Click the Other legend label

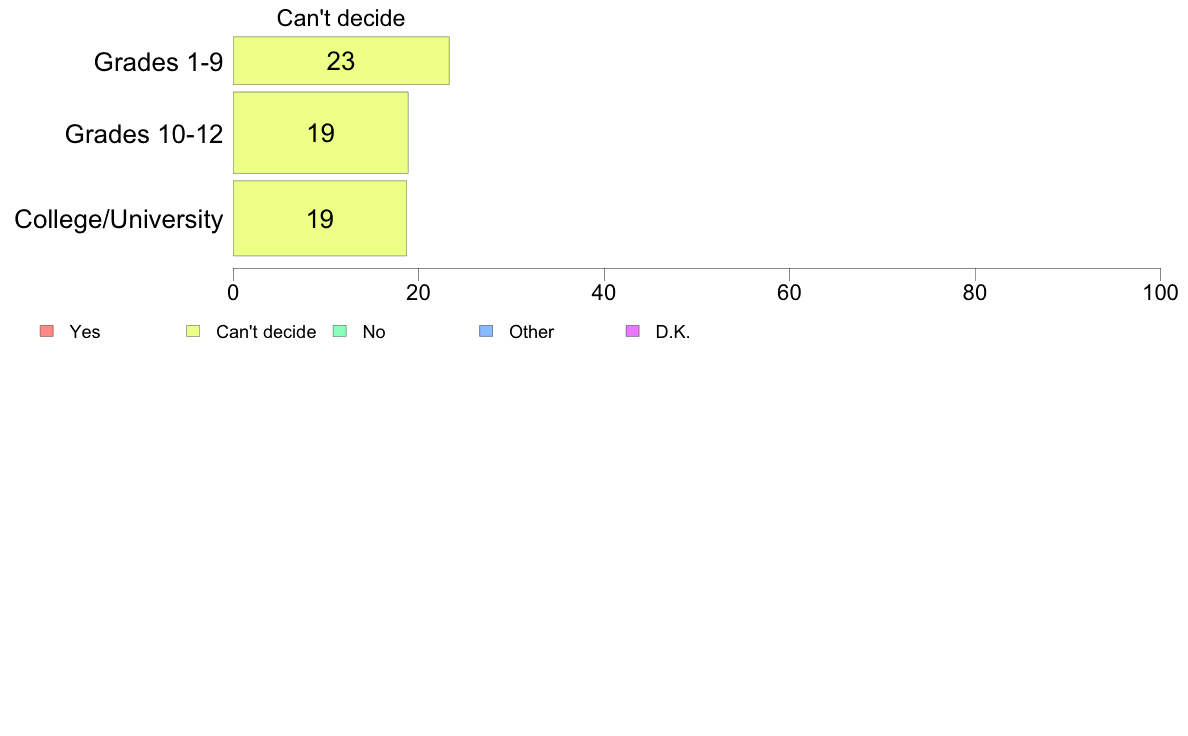(531, 332)
